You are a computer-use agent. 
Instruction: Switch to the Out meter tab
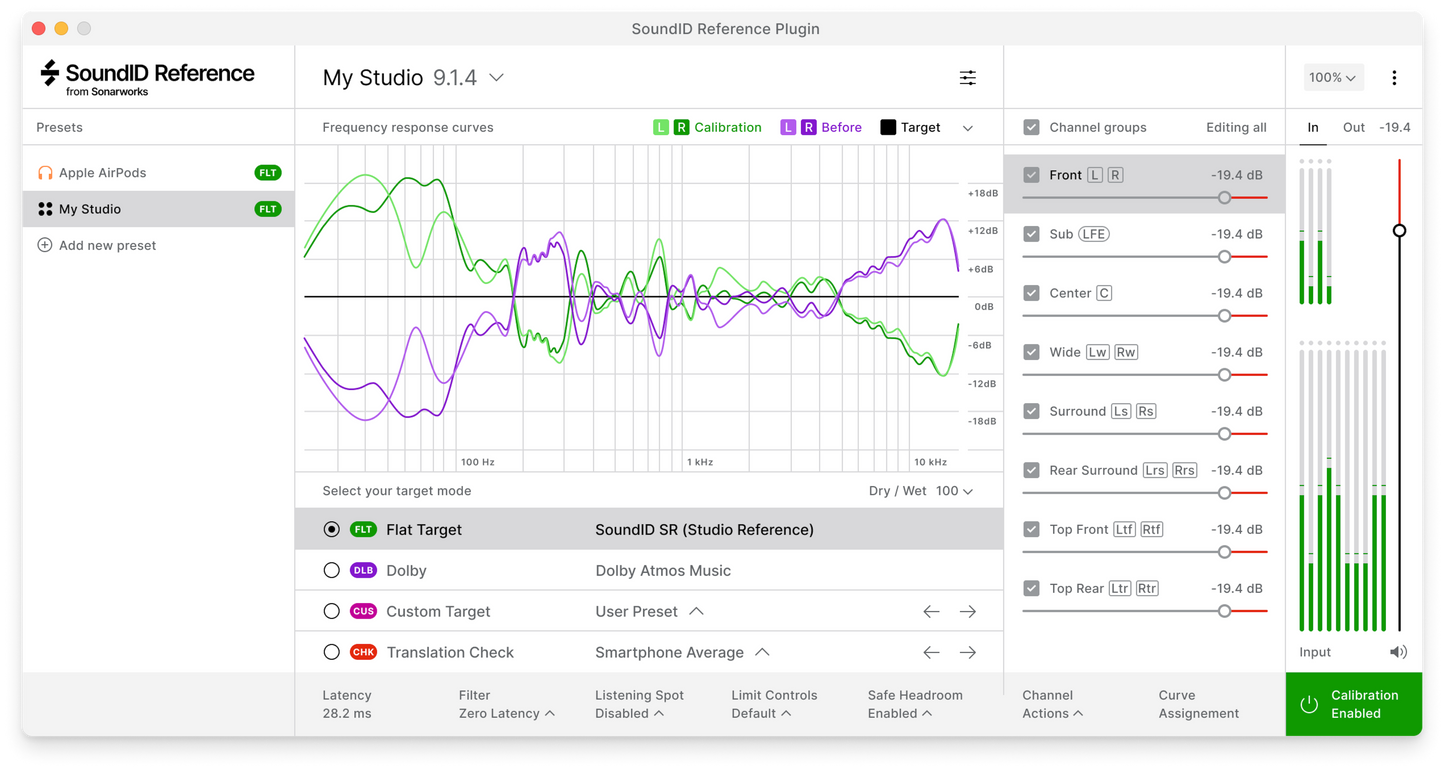(1354, 127)
